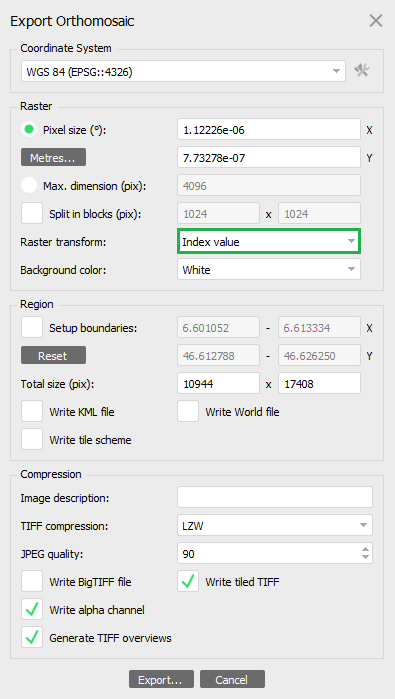Screen dimensions: 395x699
Task: Close the Export Orthomosaic dialog
Action: [x=376, y=21]
